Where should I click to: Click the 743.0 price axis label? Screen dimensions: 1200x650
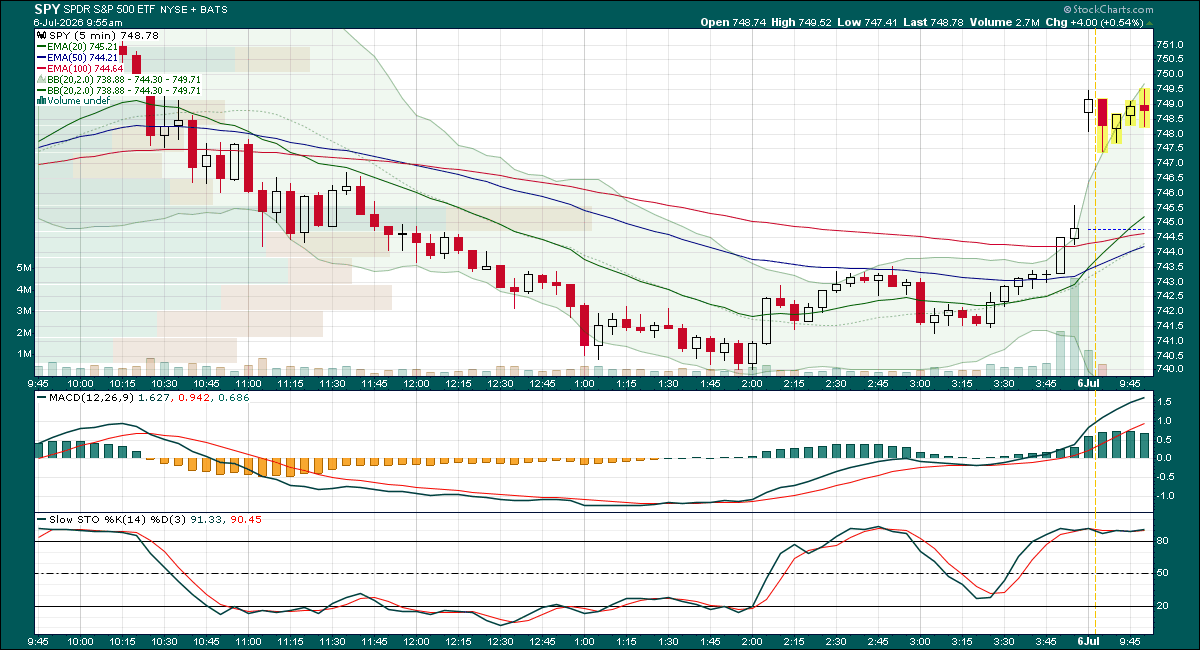1170,281
